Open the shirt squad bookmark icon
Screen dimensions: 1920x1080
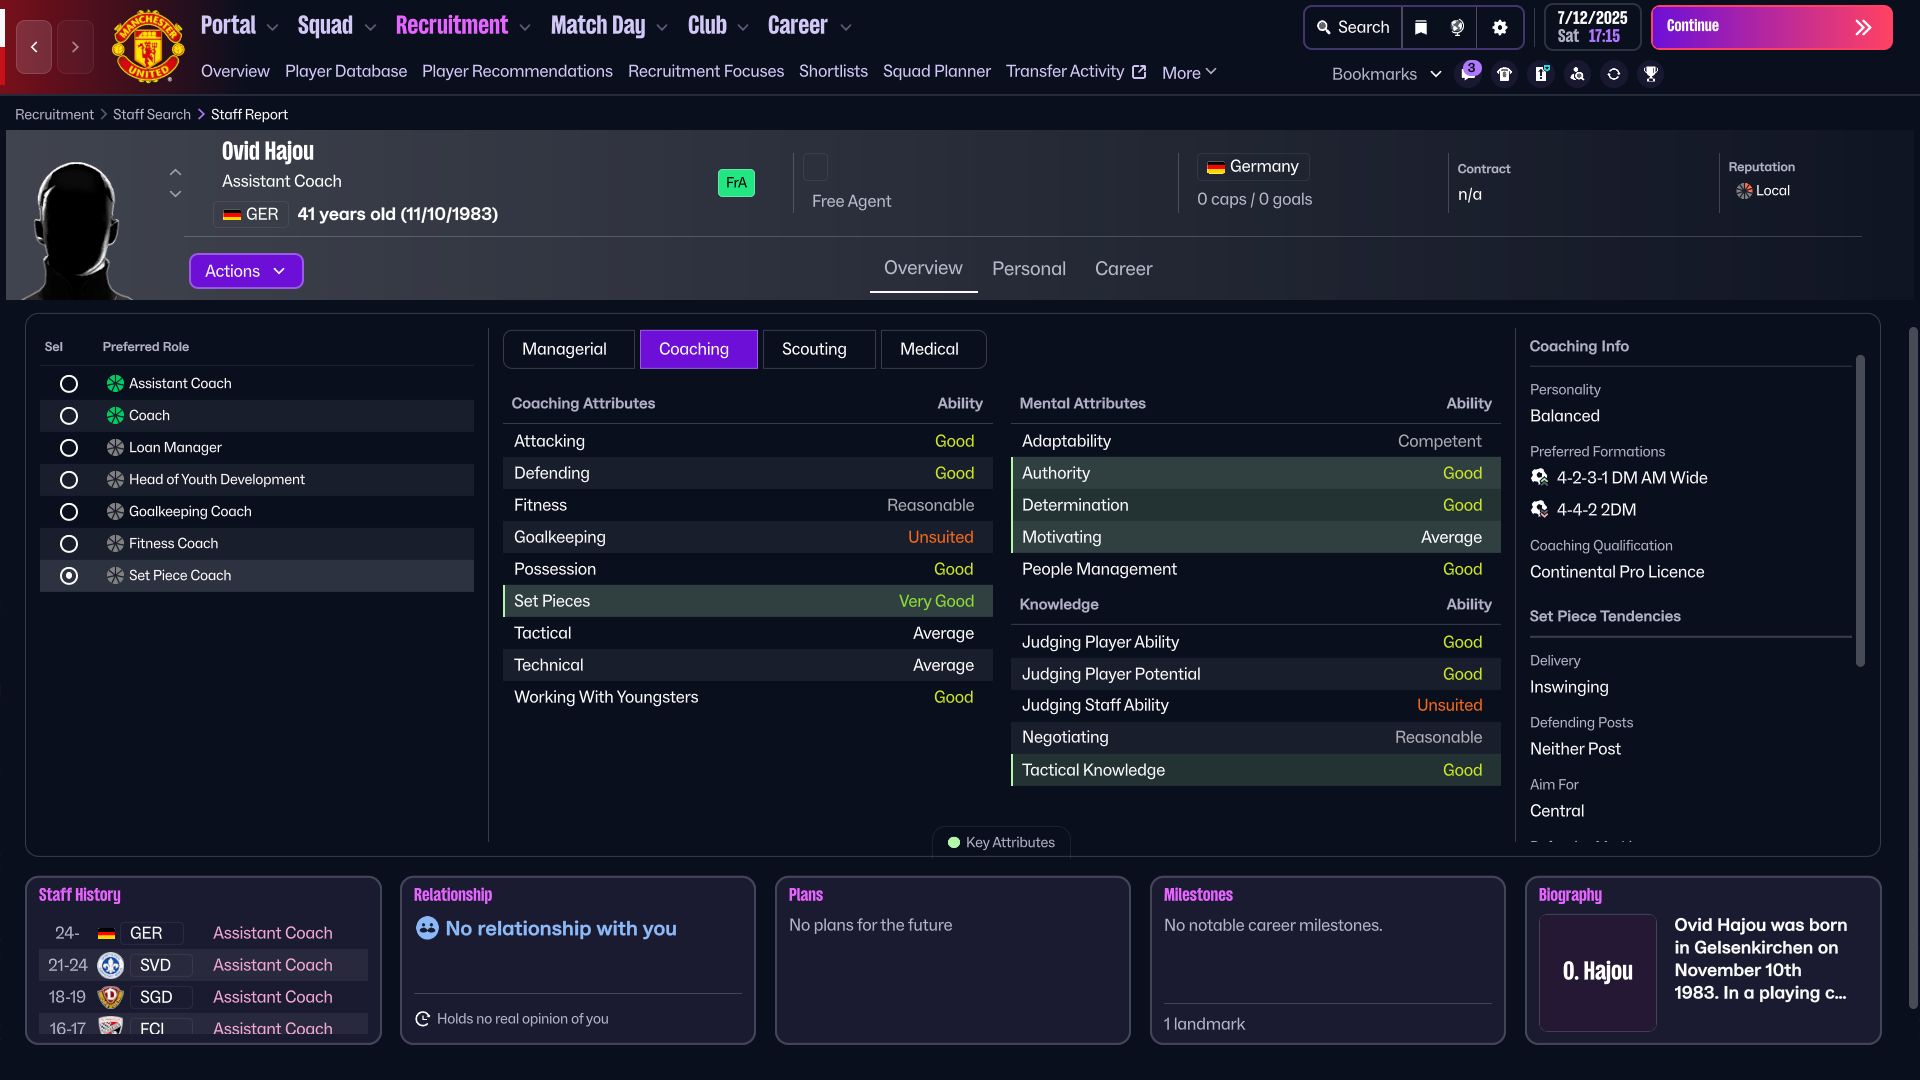[1504, 73]
